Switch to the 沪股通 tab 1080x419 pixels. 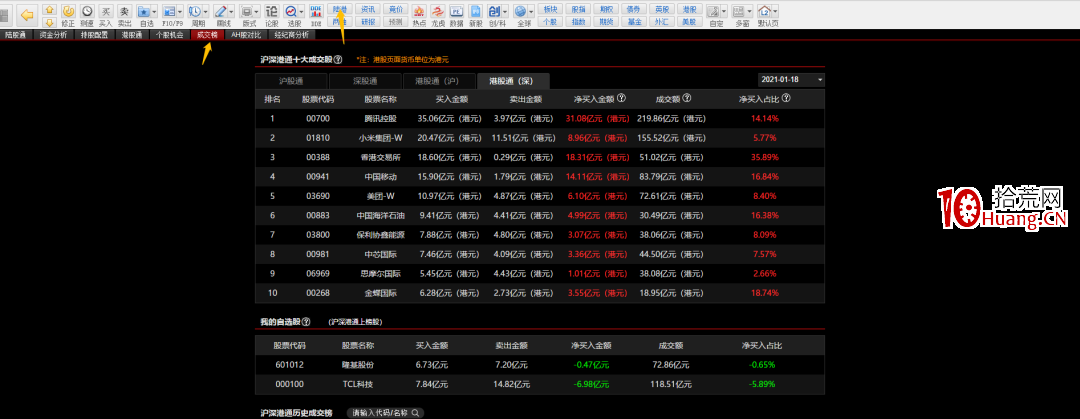[x=291, y=81]
